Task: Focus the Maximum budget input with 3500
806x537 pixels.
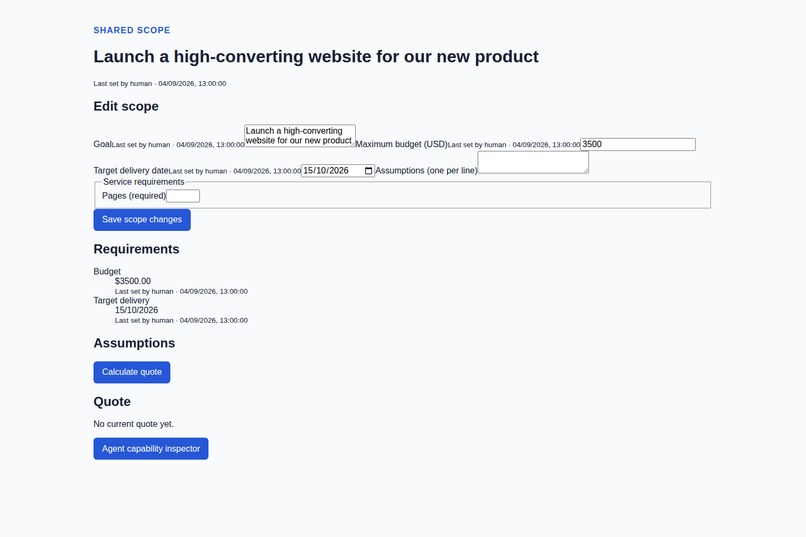Action: pos(638,144)
